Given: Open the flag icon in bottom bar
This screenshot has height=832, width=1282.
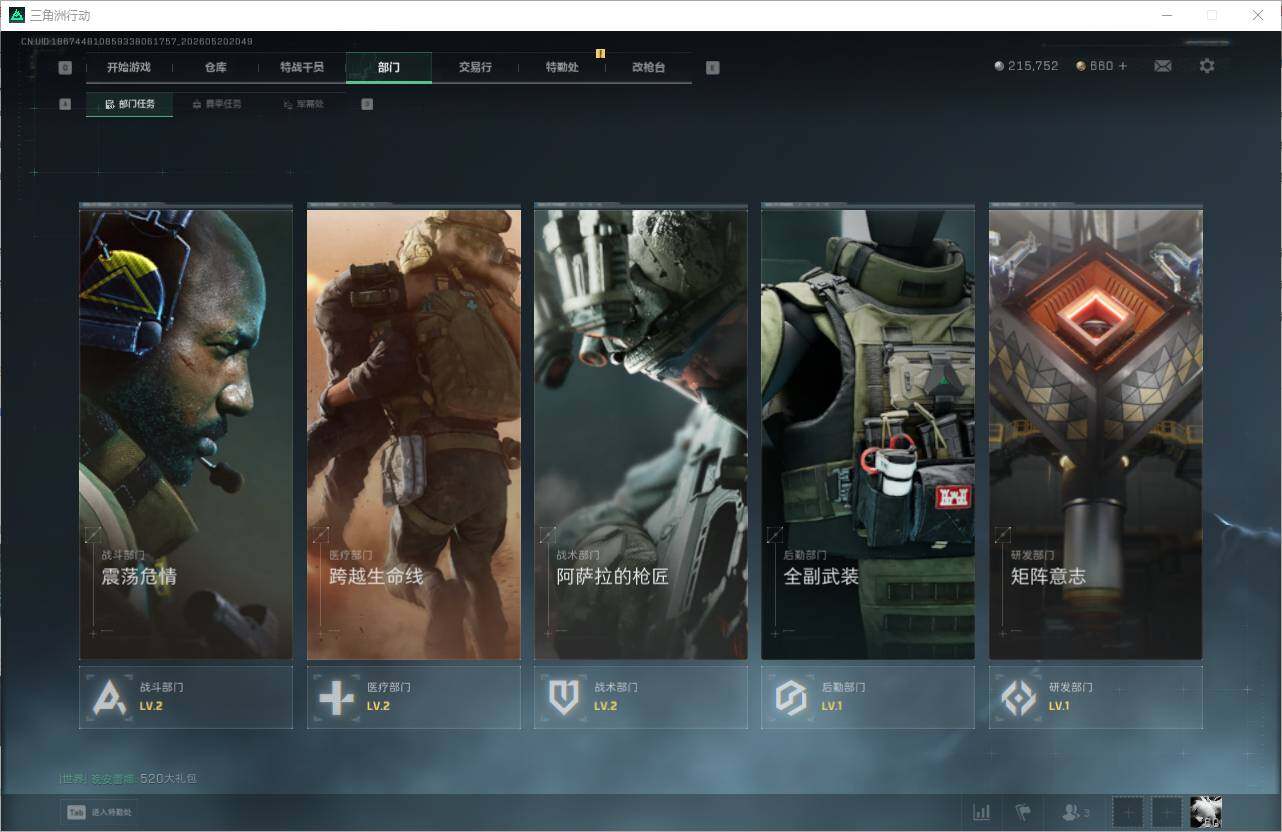Looking at the screenshot, I should pos(1022,812).
